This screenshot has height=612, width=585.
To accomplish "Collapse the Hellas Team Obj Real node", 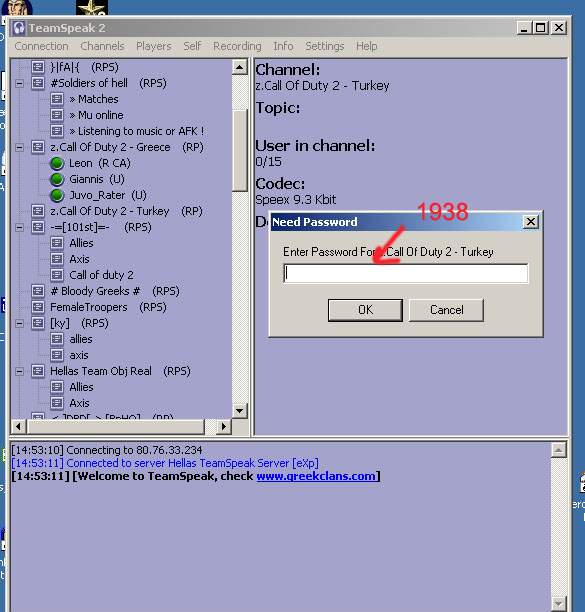I will tap(19, 372).
